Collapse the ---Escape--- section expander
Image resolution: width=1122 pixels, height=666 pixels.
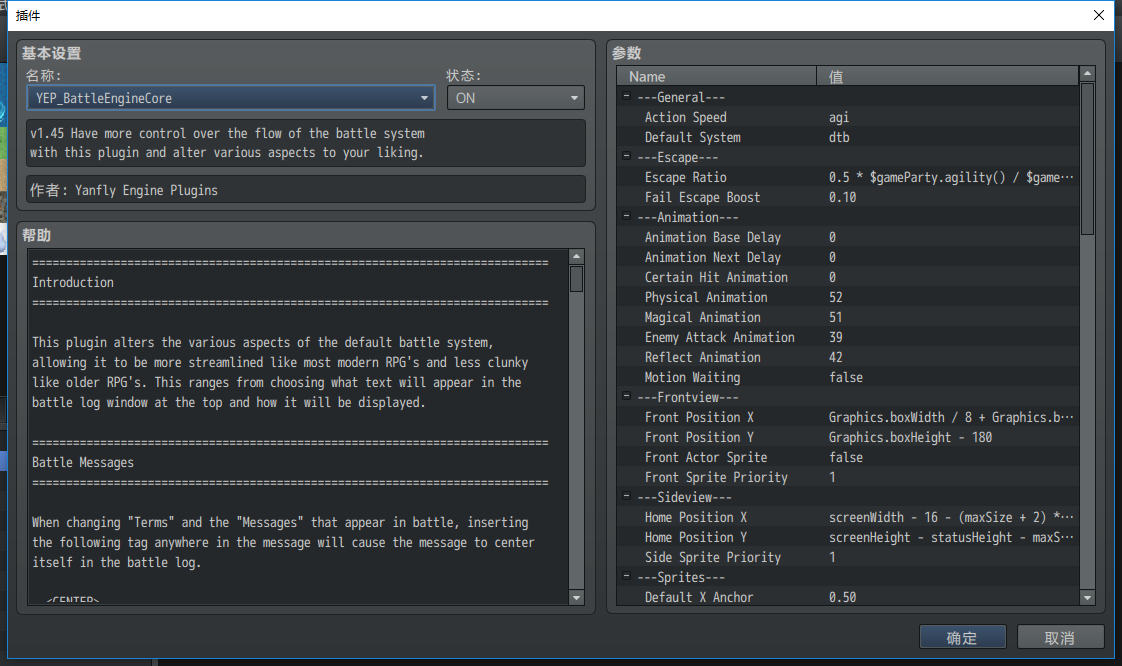coord(626,156)
